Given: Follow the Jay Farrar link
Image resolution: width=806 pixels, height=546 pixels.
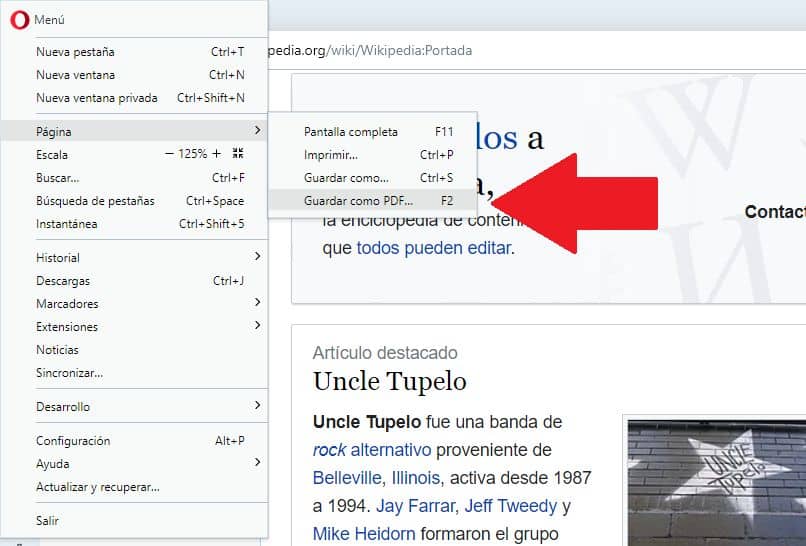Looking at the screenshot, I should pyautogui.click(x=415, y=506).
